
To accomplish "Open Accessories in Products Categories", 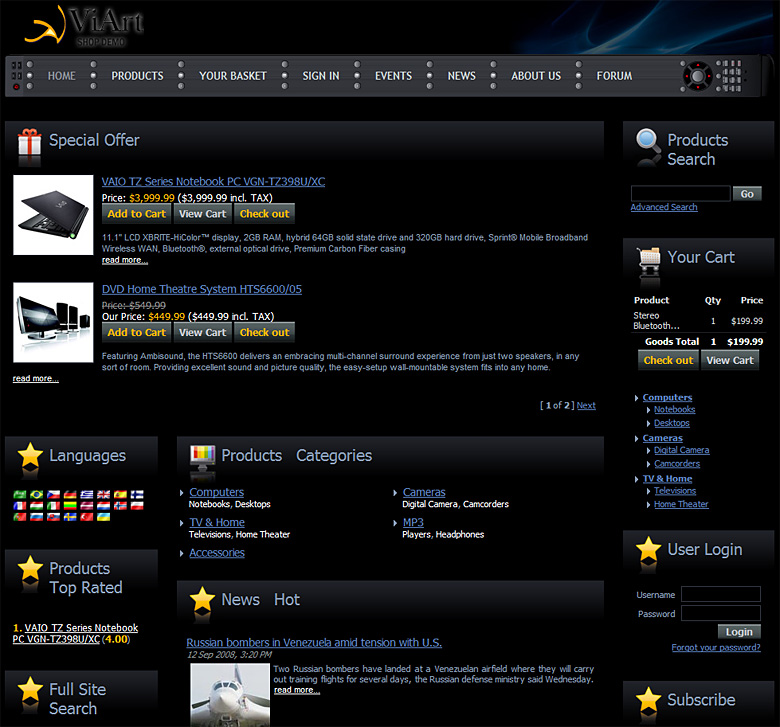I will [217, 553].
